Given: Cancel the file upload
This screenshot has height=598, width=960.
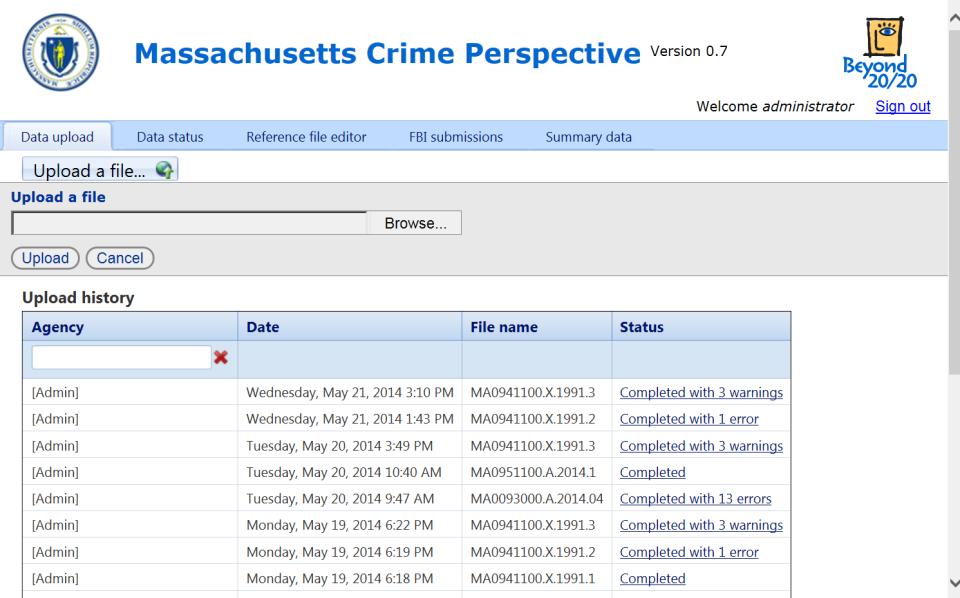Looking at the screenshot, I should pos(120,258).
